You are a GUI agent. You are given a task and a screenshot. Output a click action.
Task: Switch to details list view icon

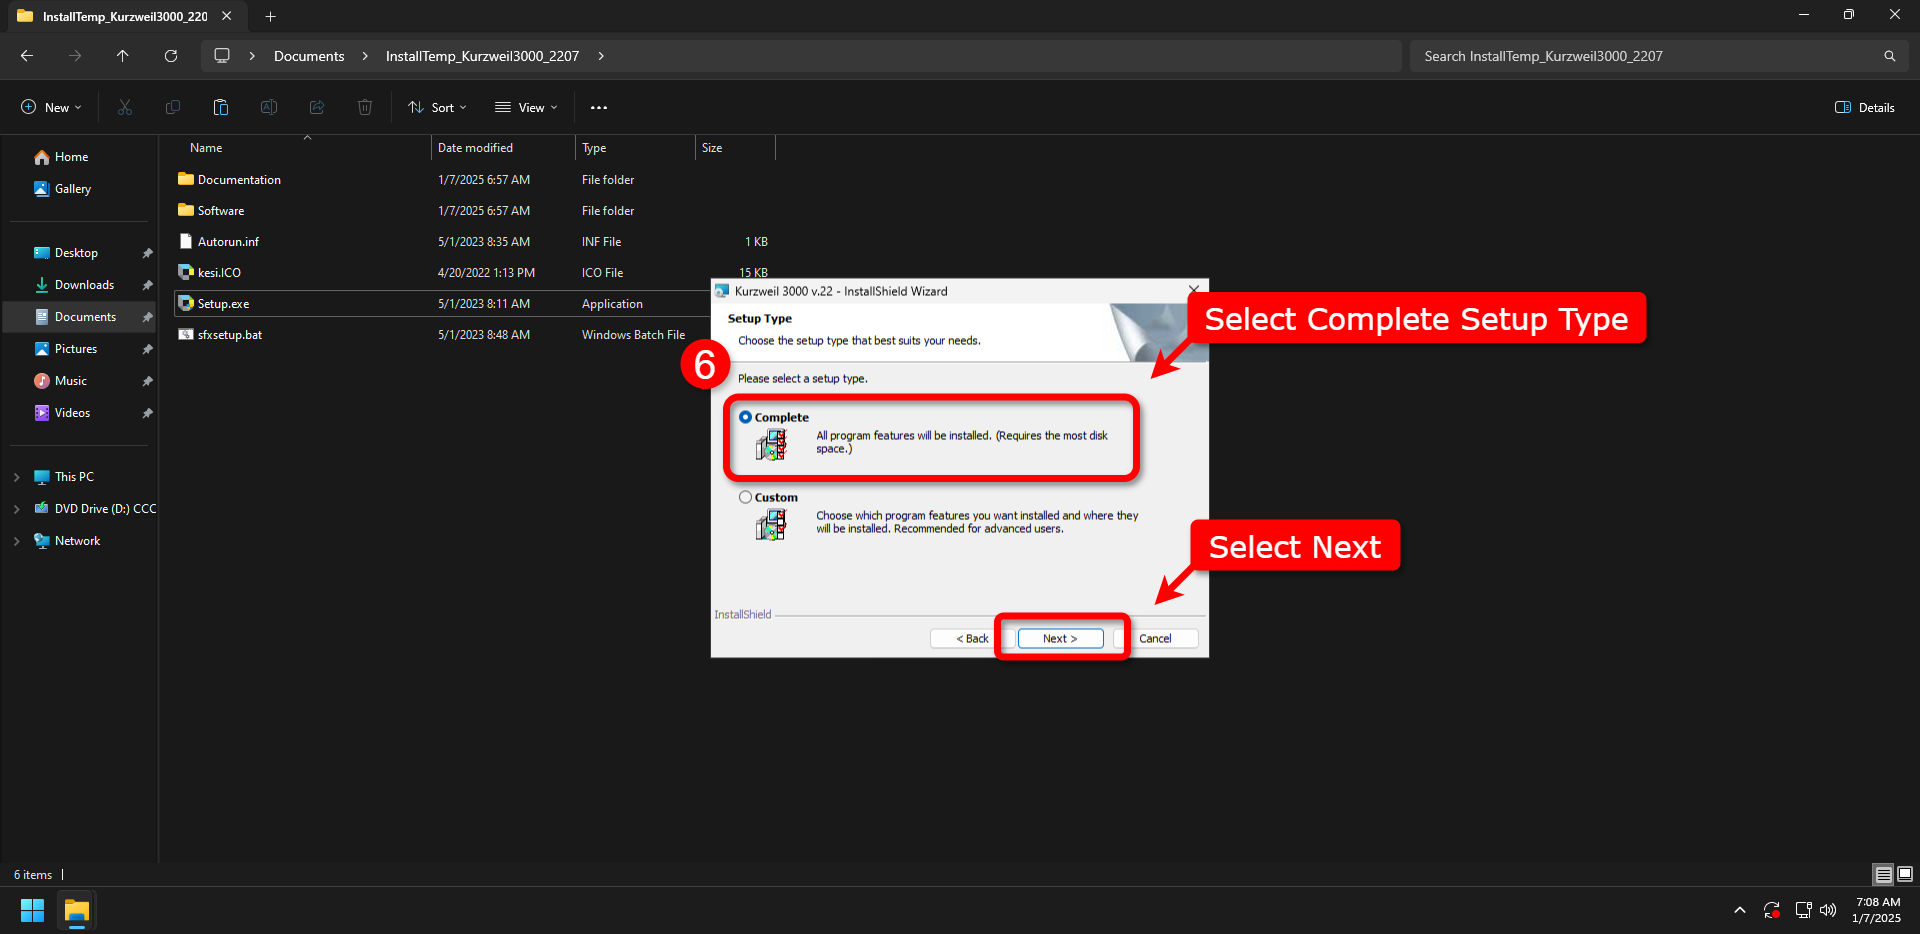[1883, 875]
